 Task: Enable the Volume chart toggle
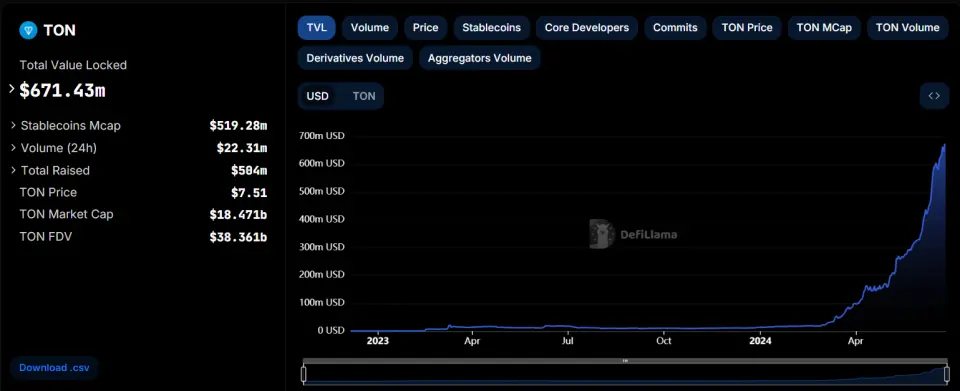(370, 28)
